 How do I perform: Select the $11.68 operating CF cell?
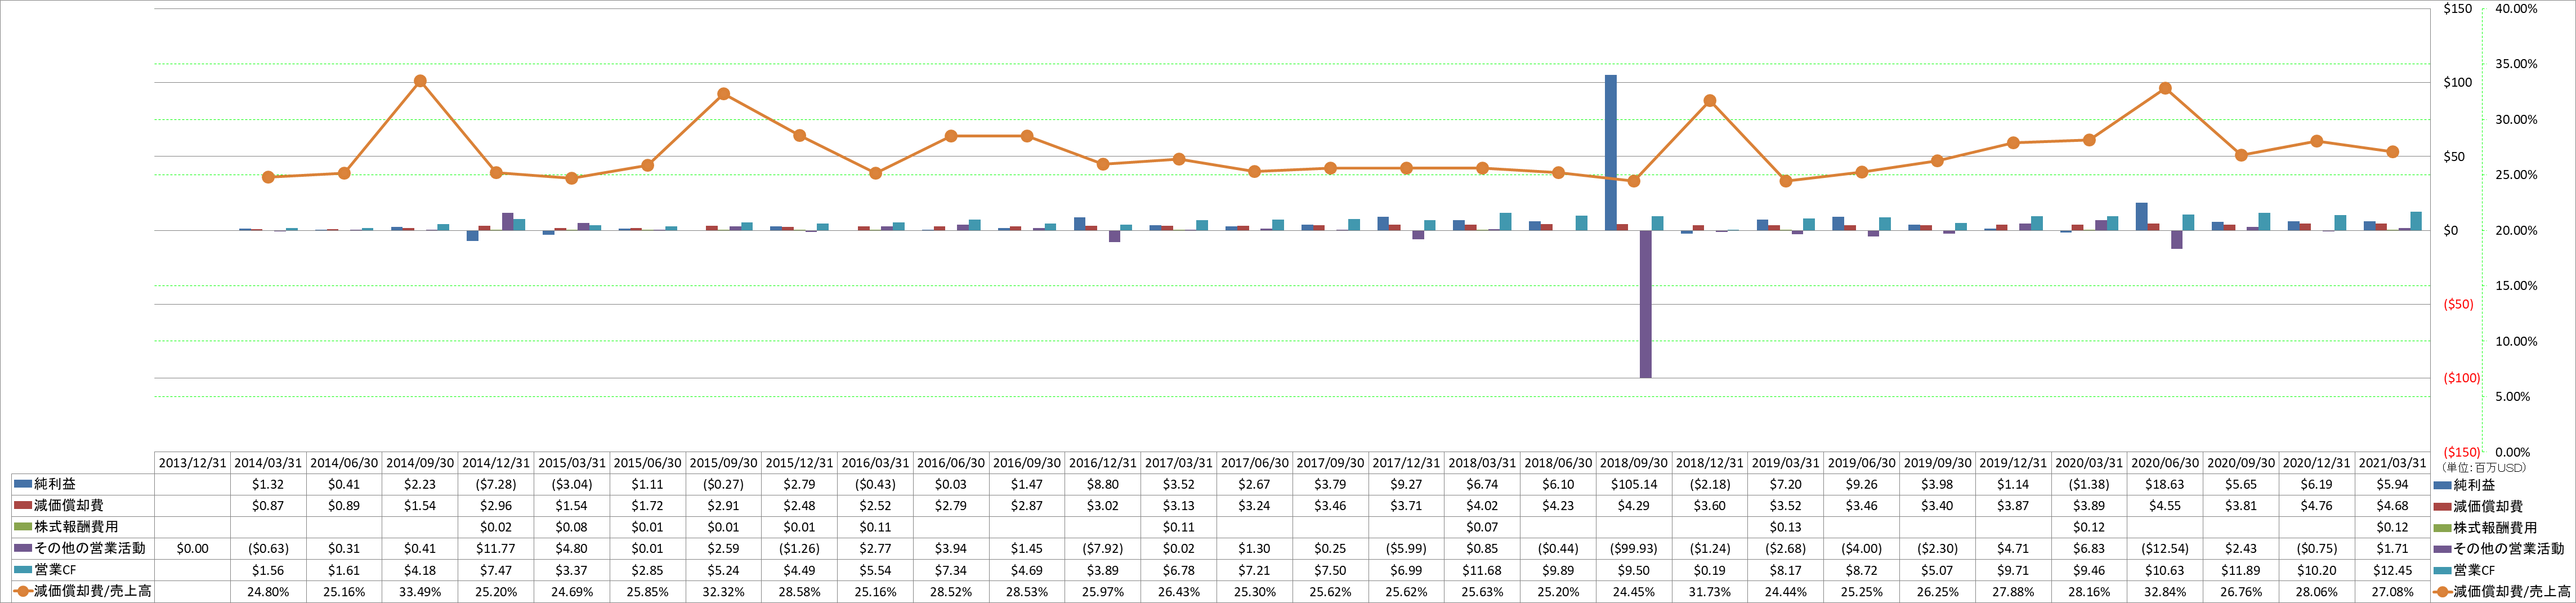pos(1482,570)
